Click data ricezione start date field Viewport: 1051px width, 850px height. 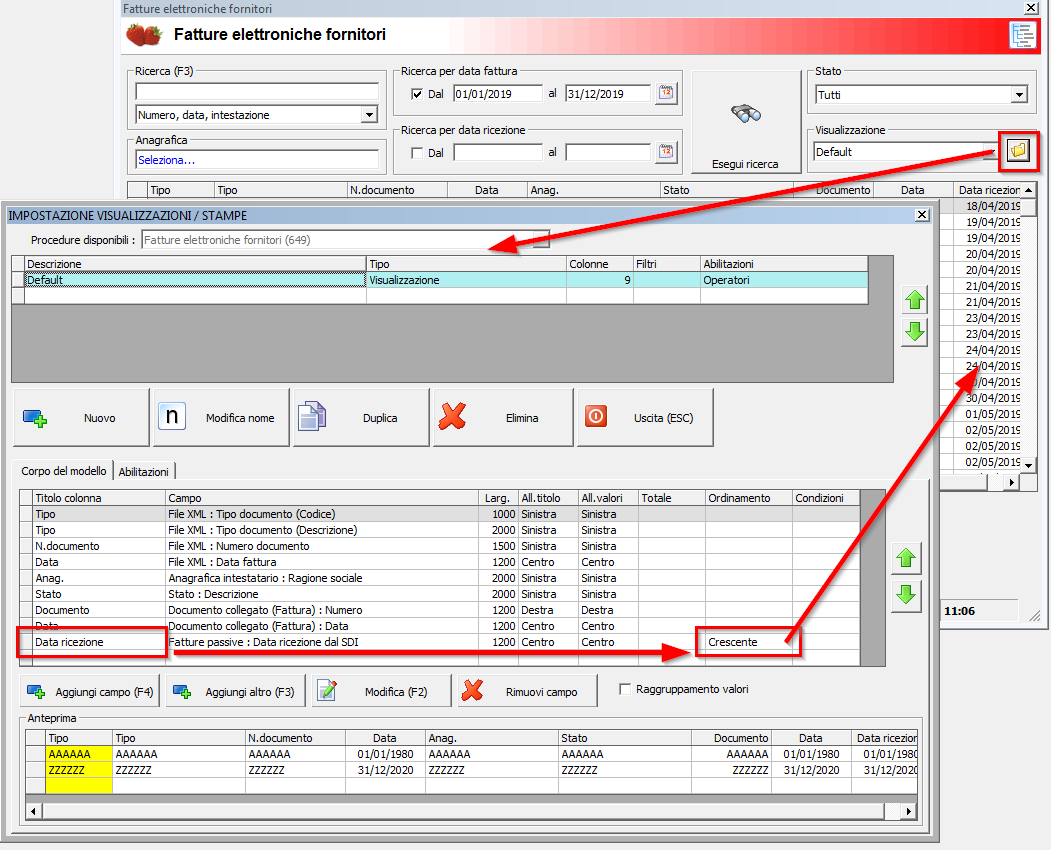497,153
